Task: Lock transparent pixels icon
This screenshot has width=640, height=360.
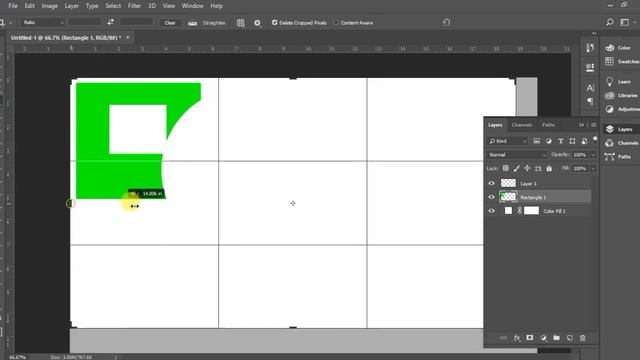Action: point(506,168)
